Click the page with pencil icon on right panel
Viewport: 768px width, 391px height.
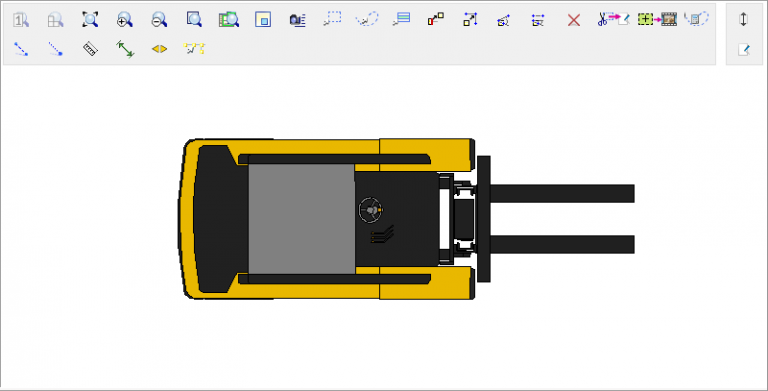pyautogui.click(x=744, y=49)
